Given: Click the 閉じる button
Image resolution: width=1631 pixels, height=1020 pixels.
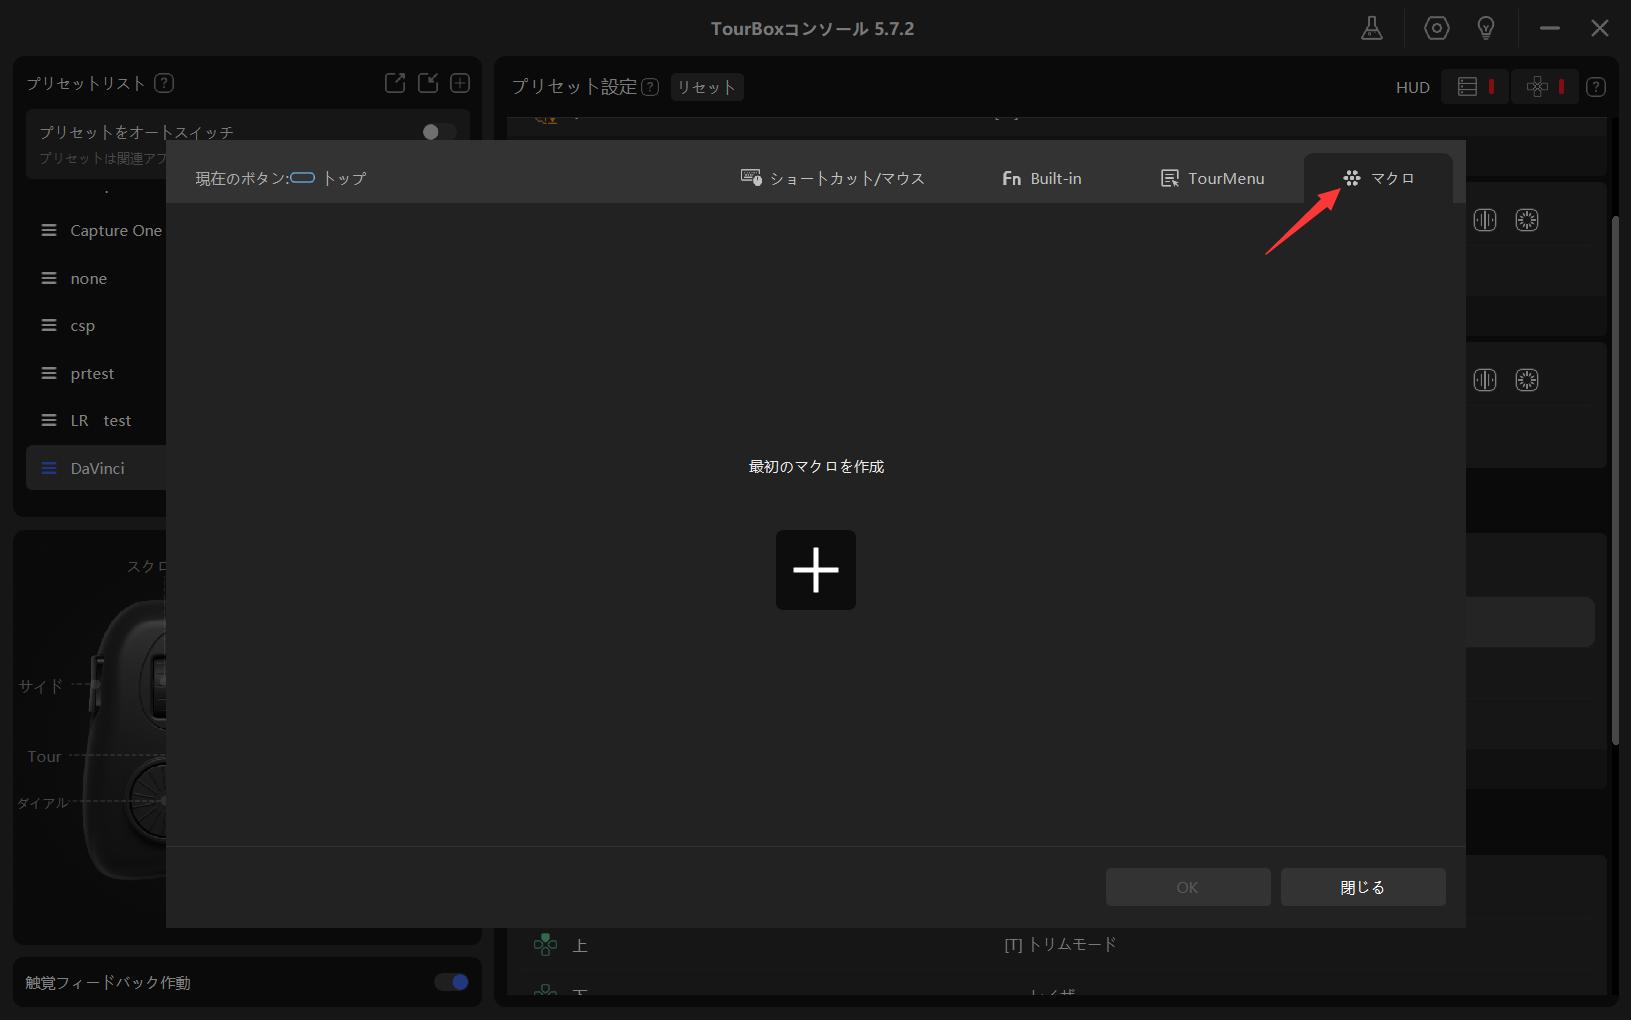Looking at the screenshot, I should [1362, 887].
